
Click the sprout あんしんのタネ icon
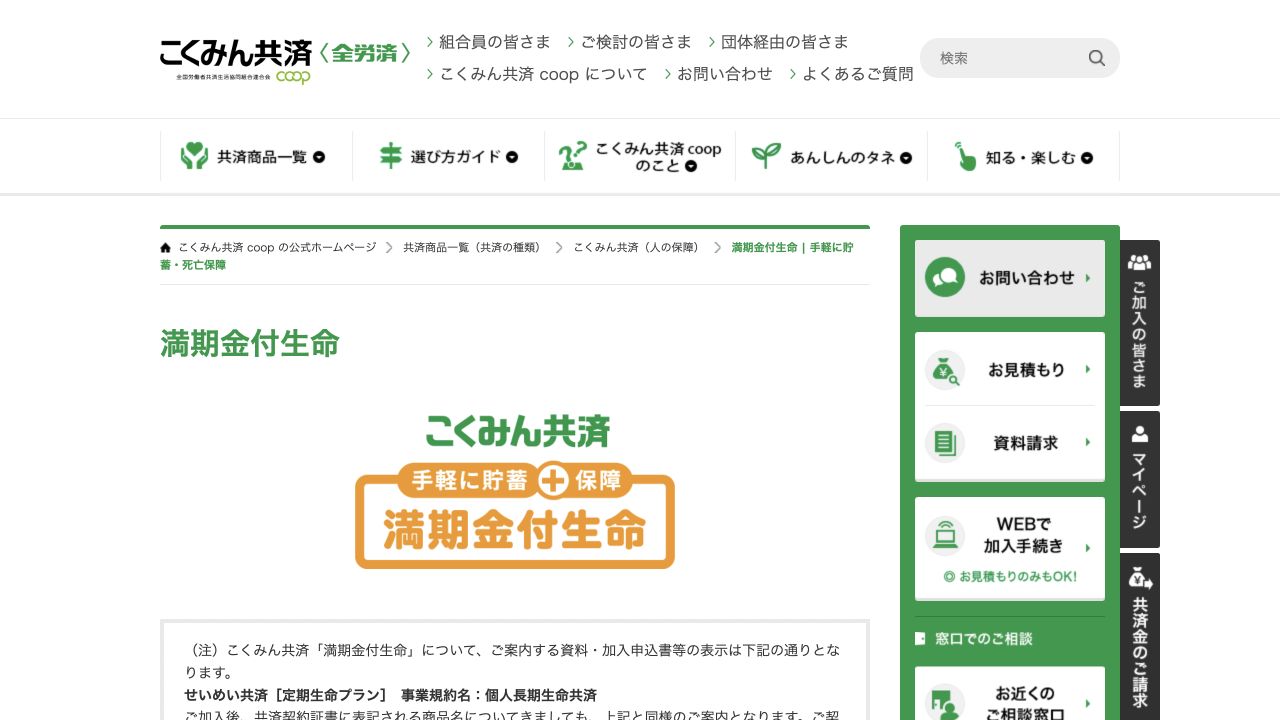(x=766, y=156)
